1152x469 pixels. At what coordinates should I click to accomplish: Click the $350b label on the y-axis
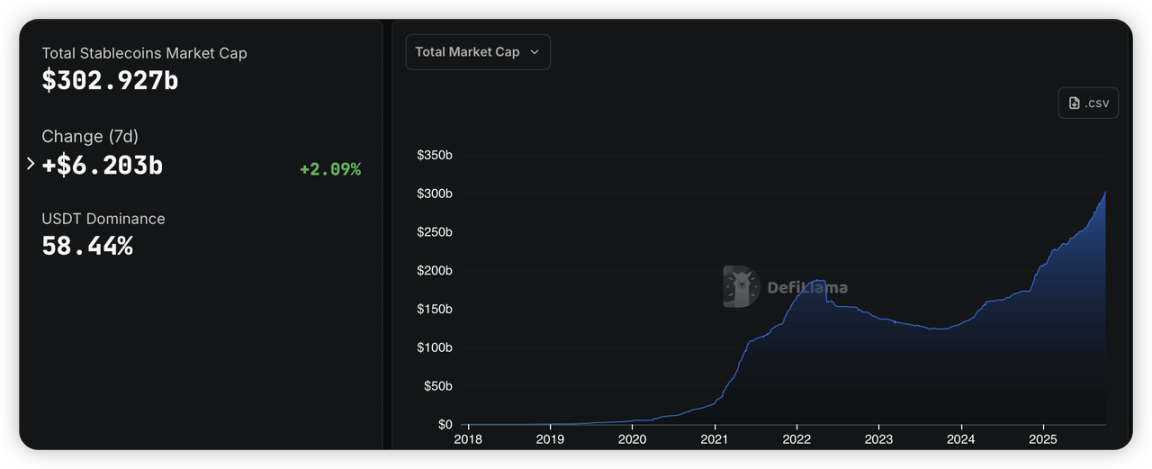(x=434, y=155)
